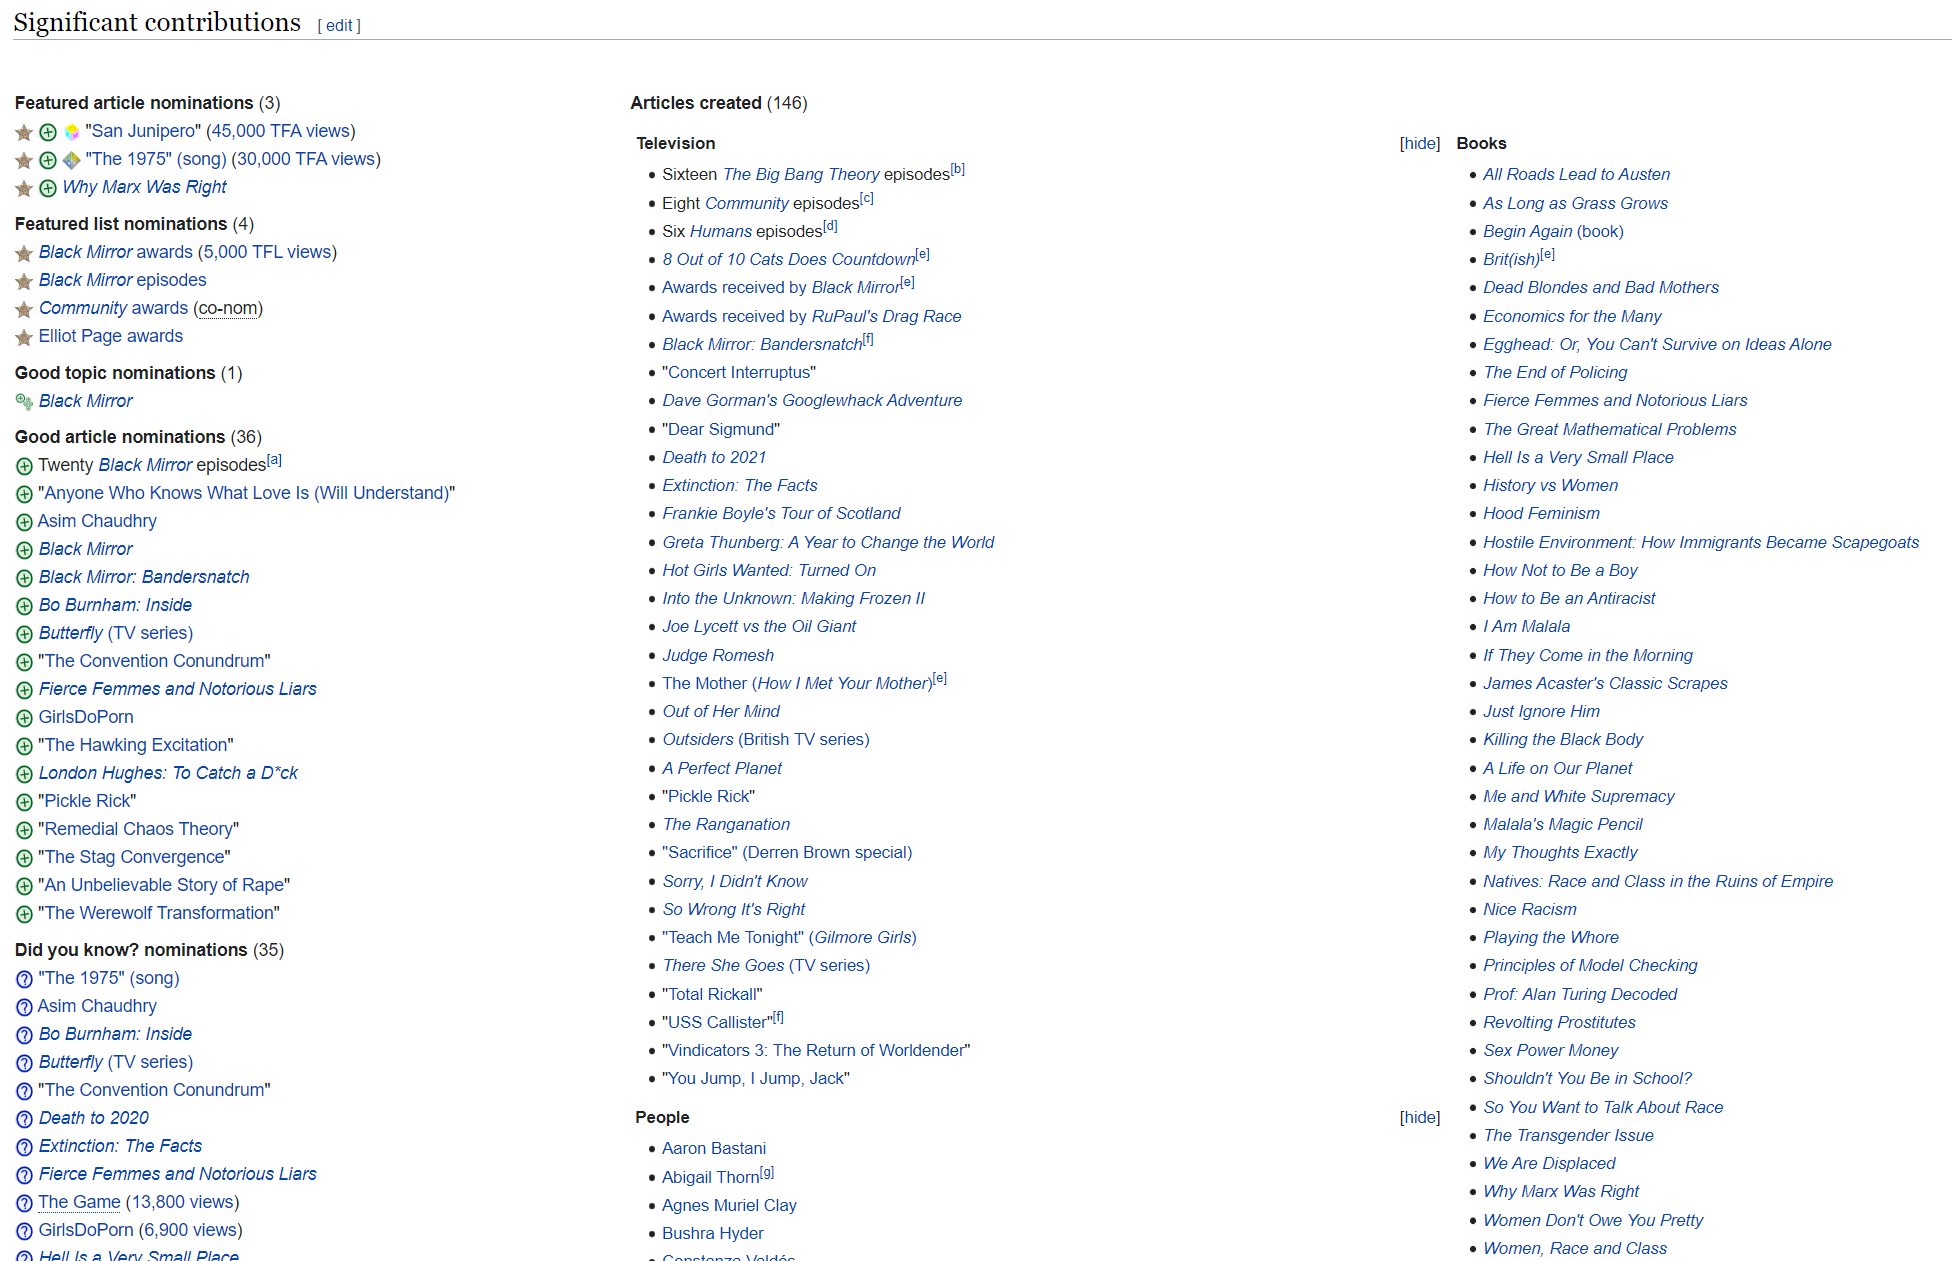Click the diamond icon beside The 1975 song
The width and height of the screenshot is (1952, 1261).
[x=72, y=160]
